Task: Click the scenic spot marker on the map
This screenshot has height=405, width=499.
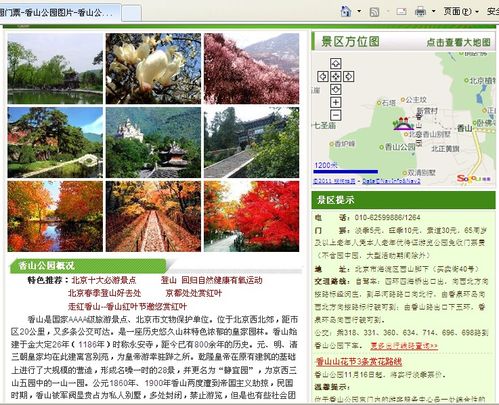Action: tap(403, 124)
